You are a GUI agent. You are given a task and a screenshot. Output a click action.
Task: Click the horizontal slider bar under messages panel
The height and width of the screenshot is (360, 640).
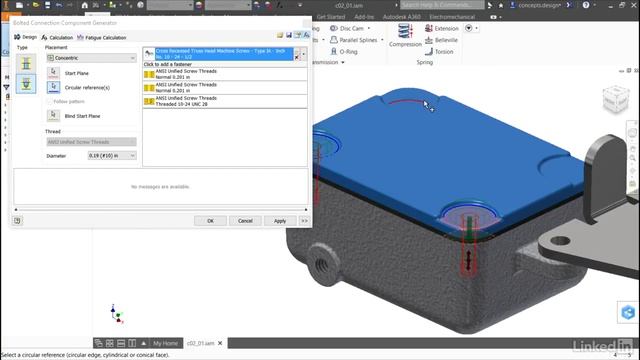click(161, 209)
